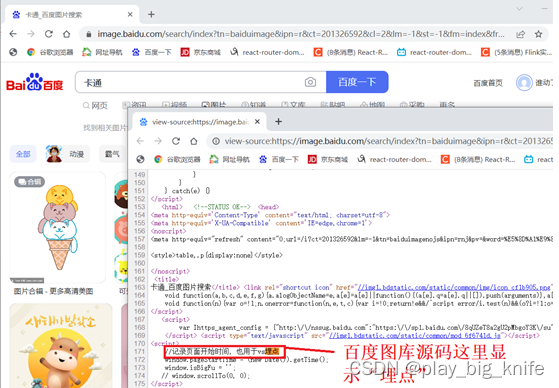Viewport: 559px width, 388px height.
Task: Click the user avatar icon
Action: point(524,83)
